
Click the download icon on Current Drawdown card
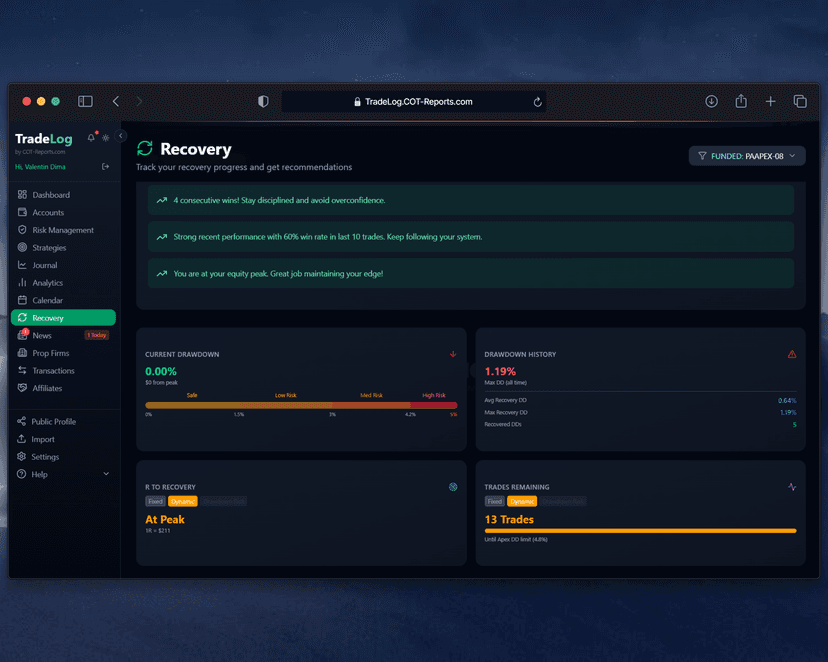click(452, 354)
